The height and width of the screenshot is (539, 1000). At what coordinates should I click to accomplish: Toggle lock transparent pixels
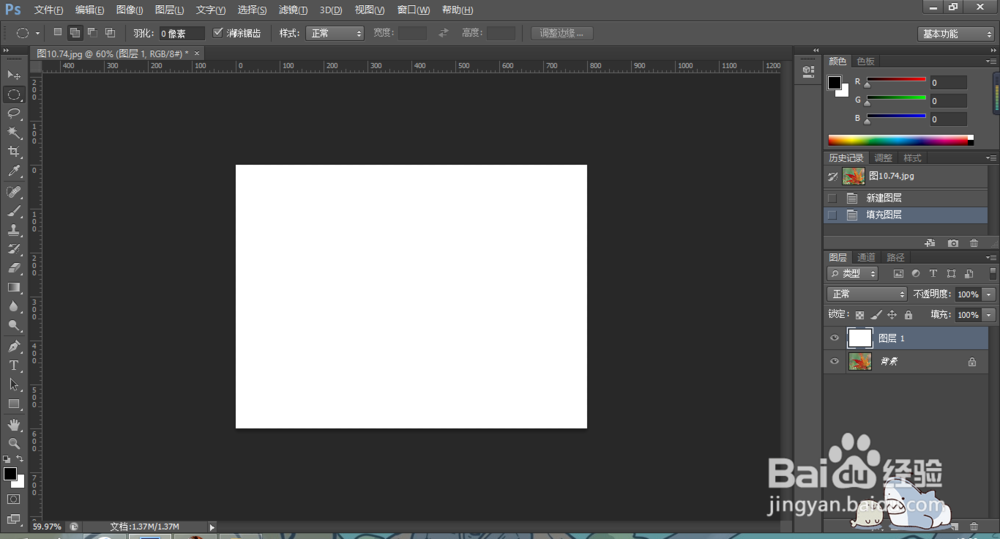[x=860, y=314]
